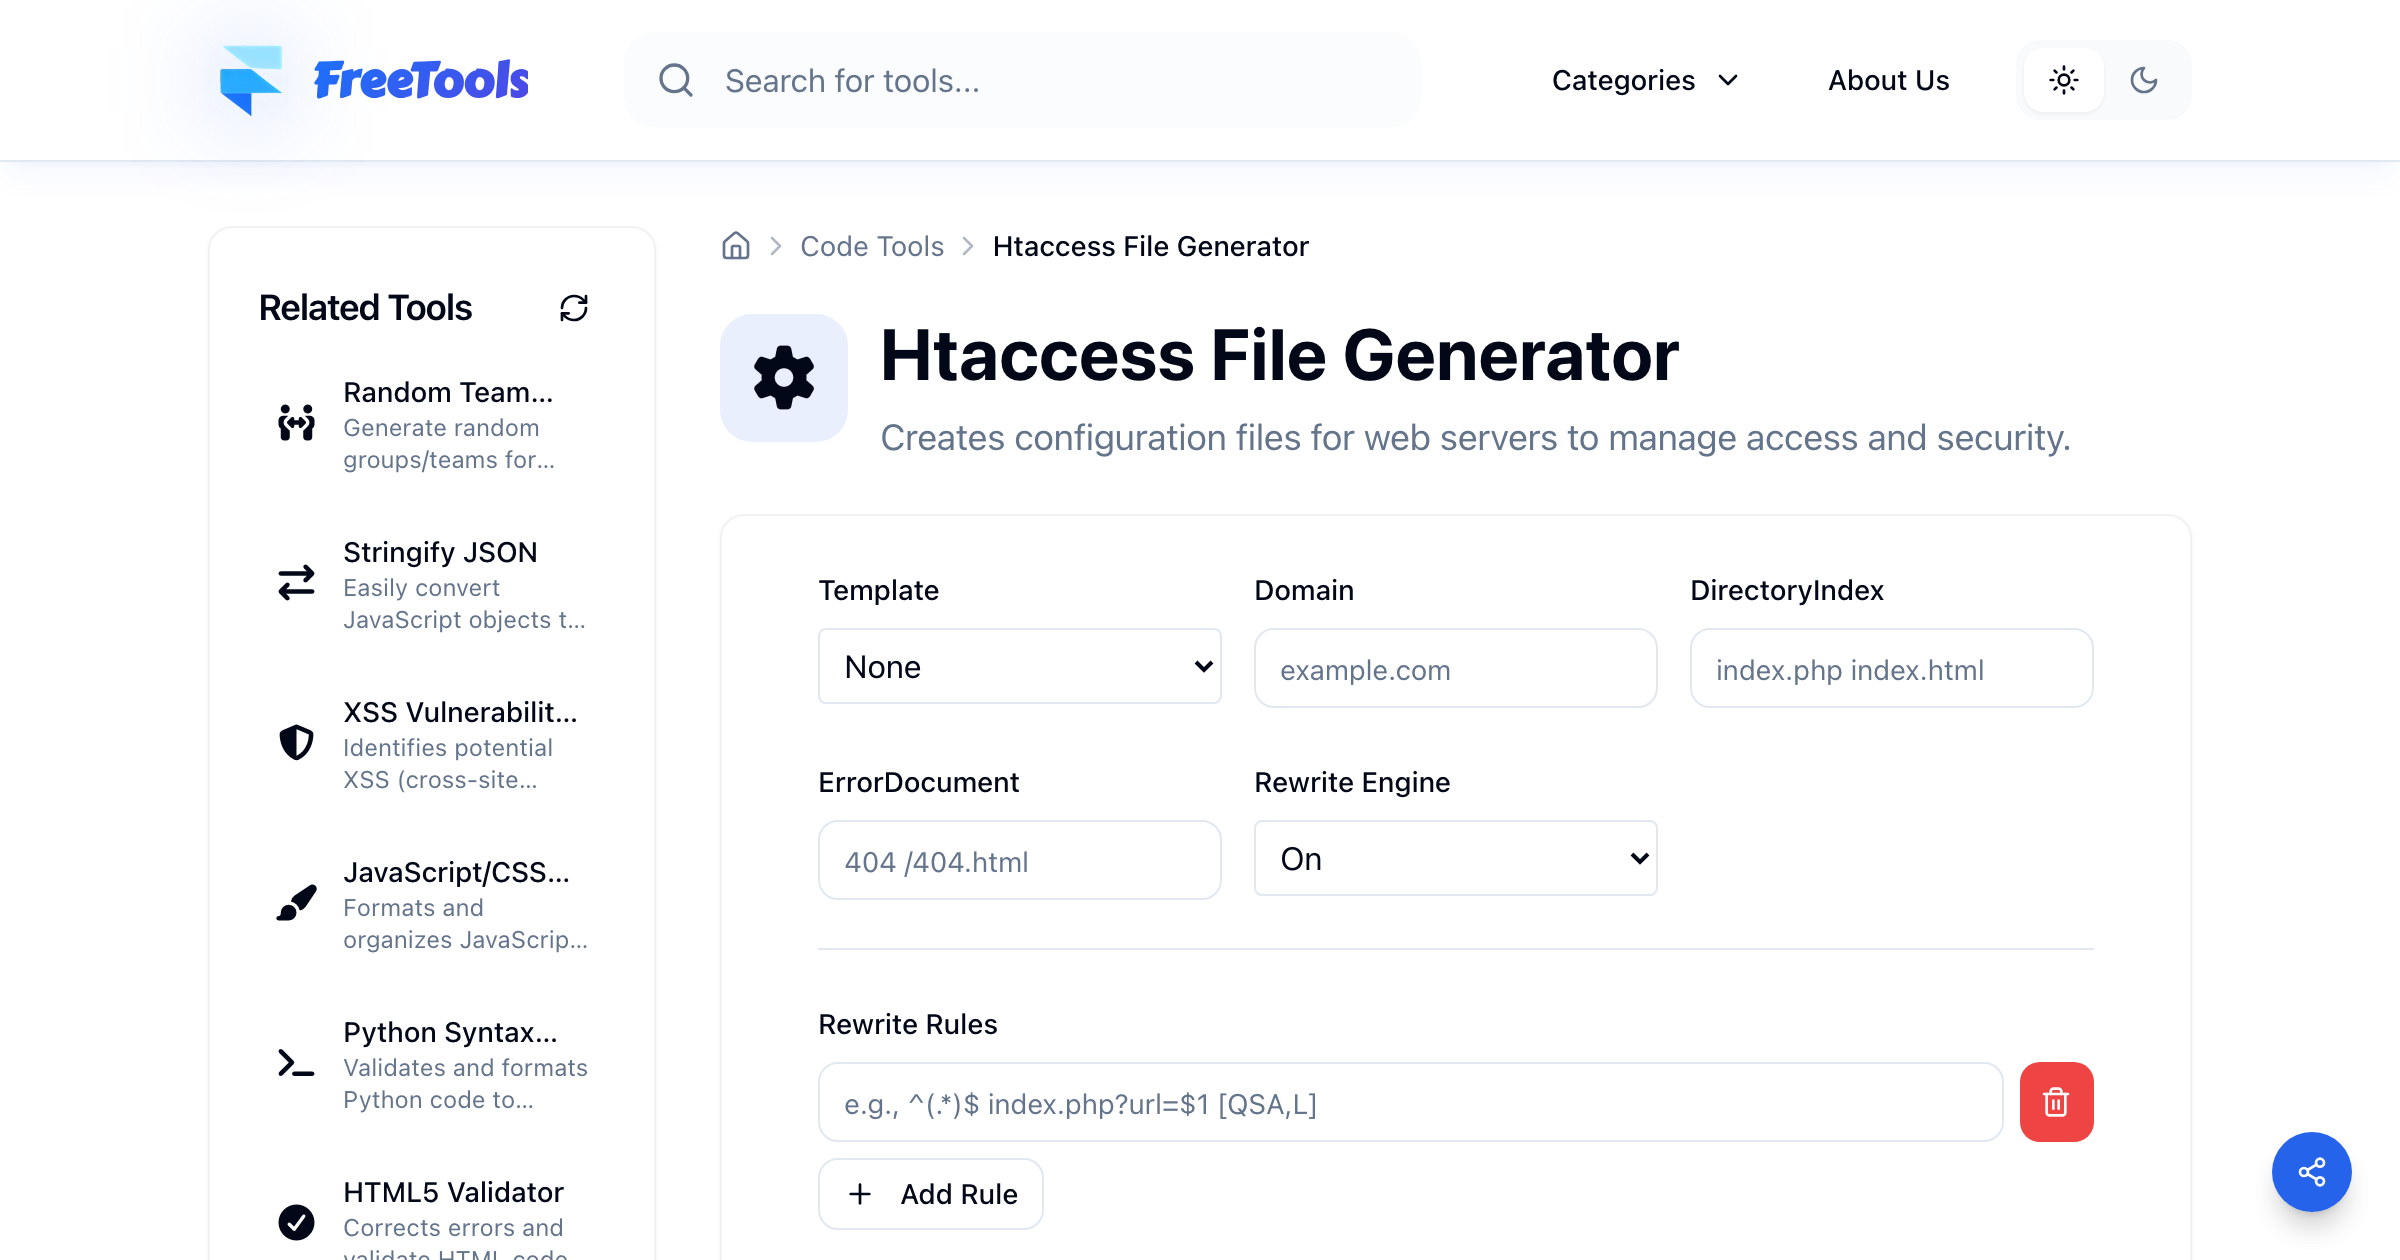Click 'Creates configuration files' description text
Image resolution: width=2400 pixels, height=1260 pixels.
tap(1476, 438)
